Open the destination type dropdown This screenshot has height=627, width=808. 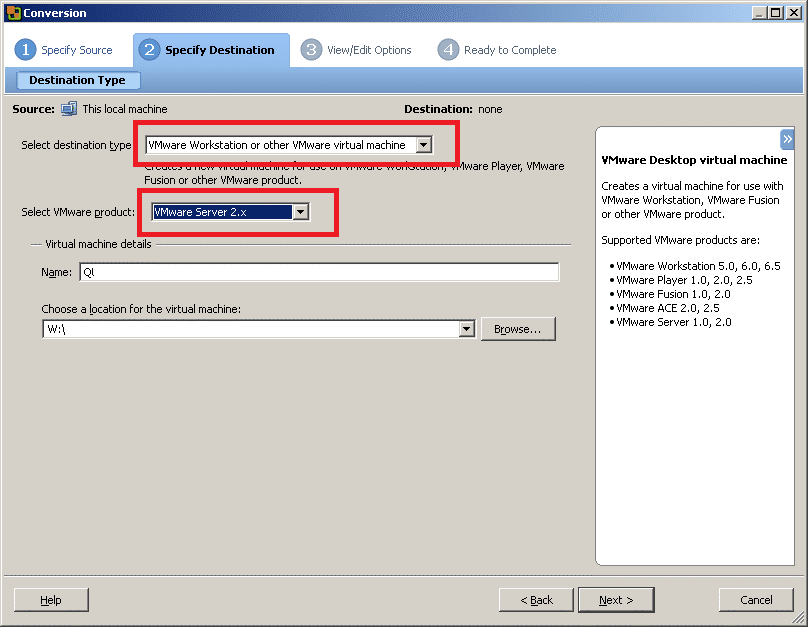tap(424, 145)
